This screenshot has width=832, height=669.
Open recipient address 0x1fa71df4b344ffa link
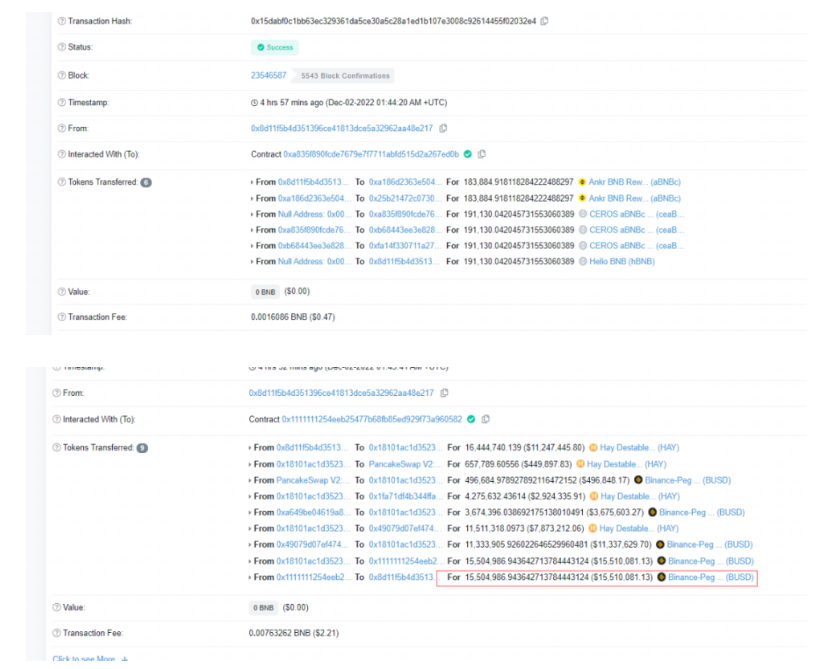coord(405,497)
